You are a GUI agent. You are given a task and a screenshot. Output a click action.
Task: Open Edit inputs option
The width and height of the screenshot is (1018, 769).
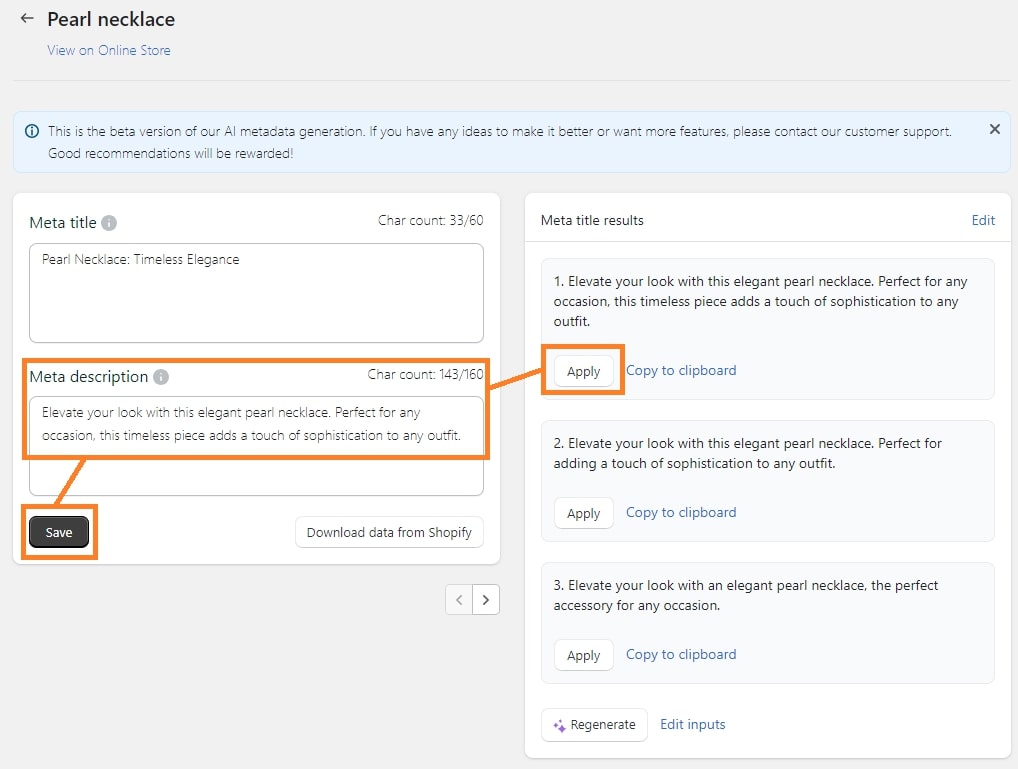692,724
